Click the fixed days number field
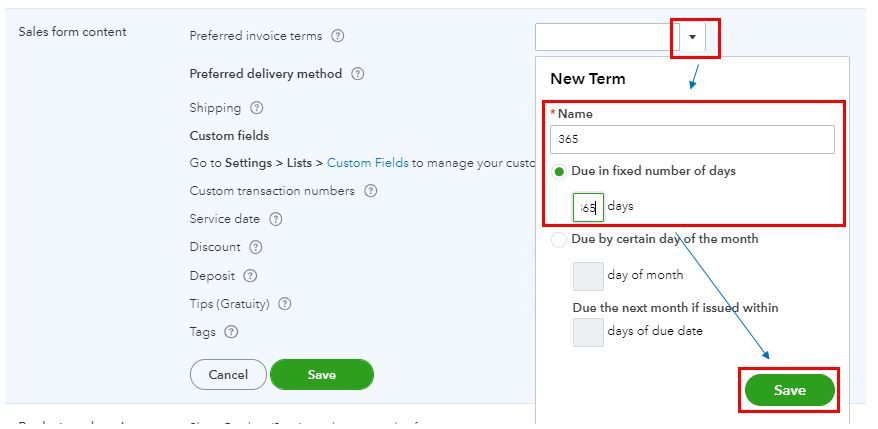Screen dimensions: 878x429 coord(588,207)
